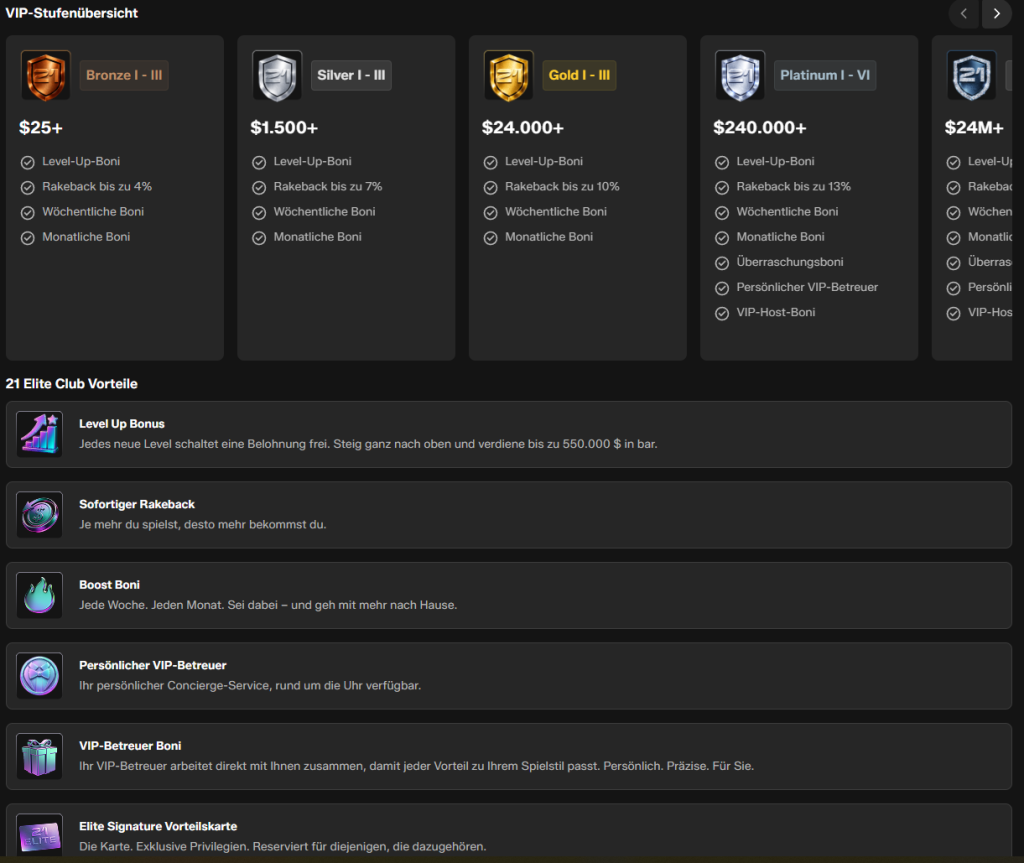Click the Sofortiger Rakeback coin icon
Viewport: 1024px width, 863px height.
click(39, 514)
